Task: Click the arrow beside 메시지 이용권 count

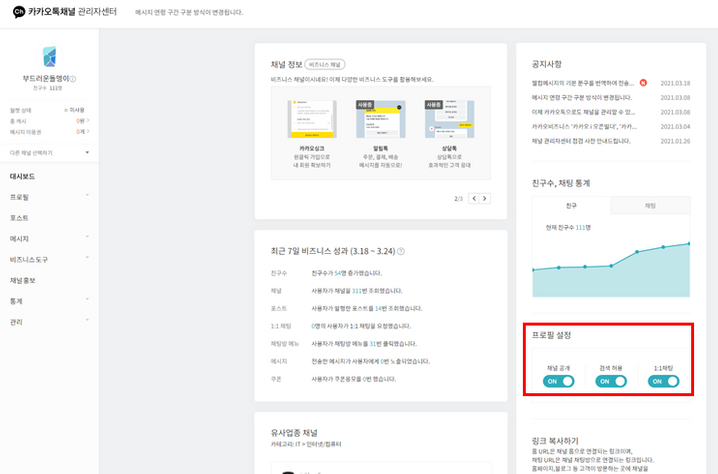Action: [88, 131]
